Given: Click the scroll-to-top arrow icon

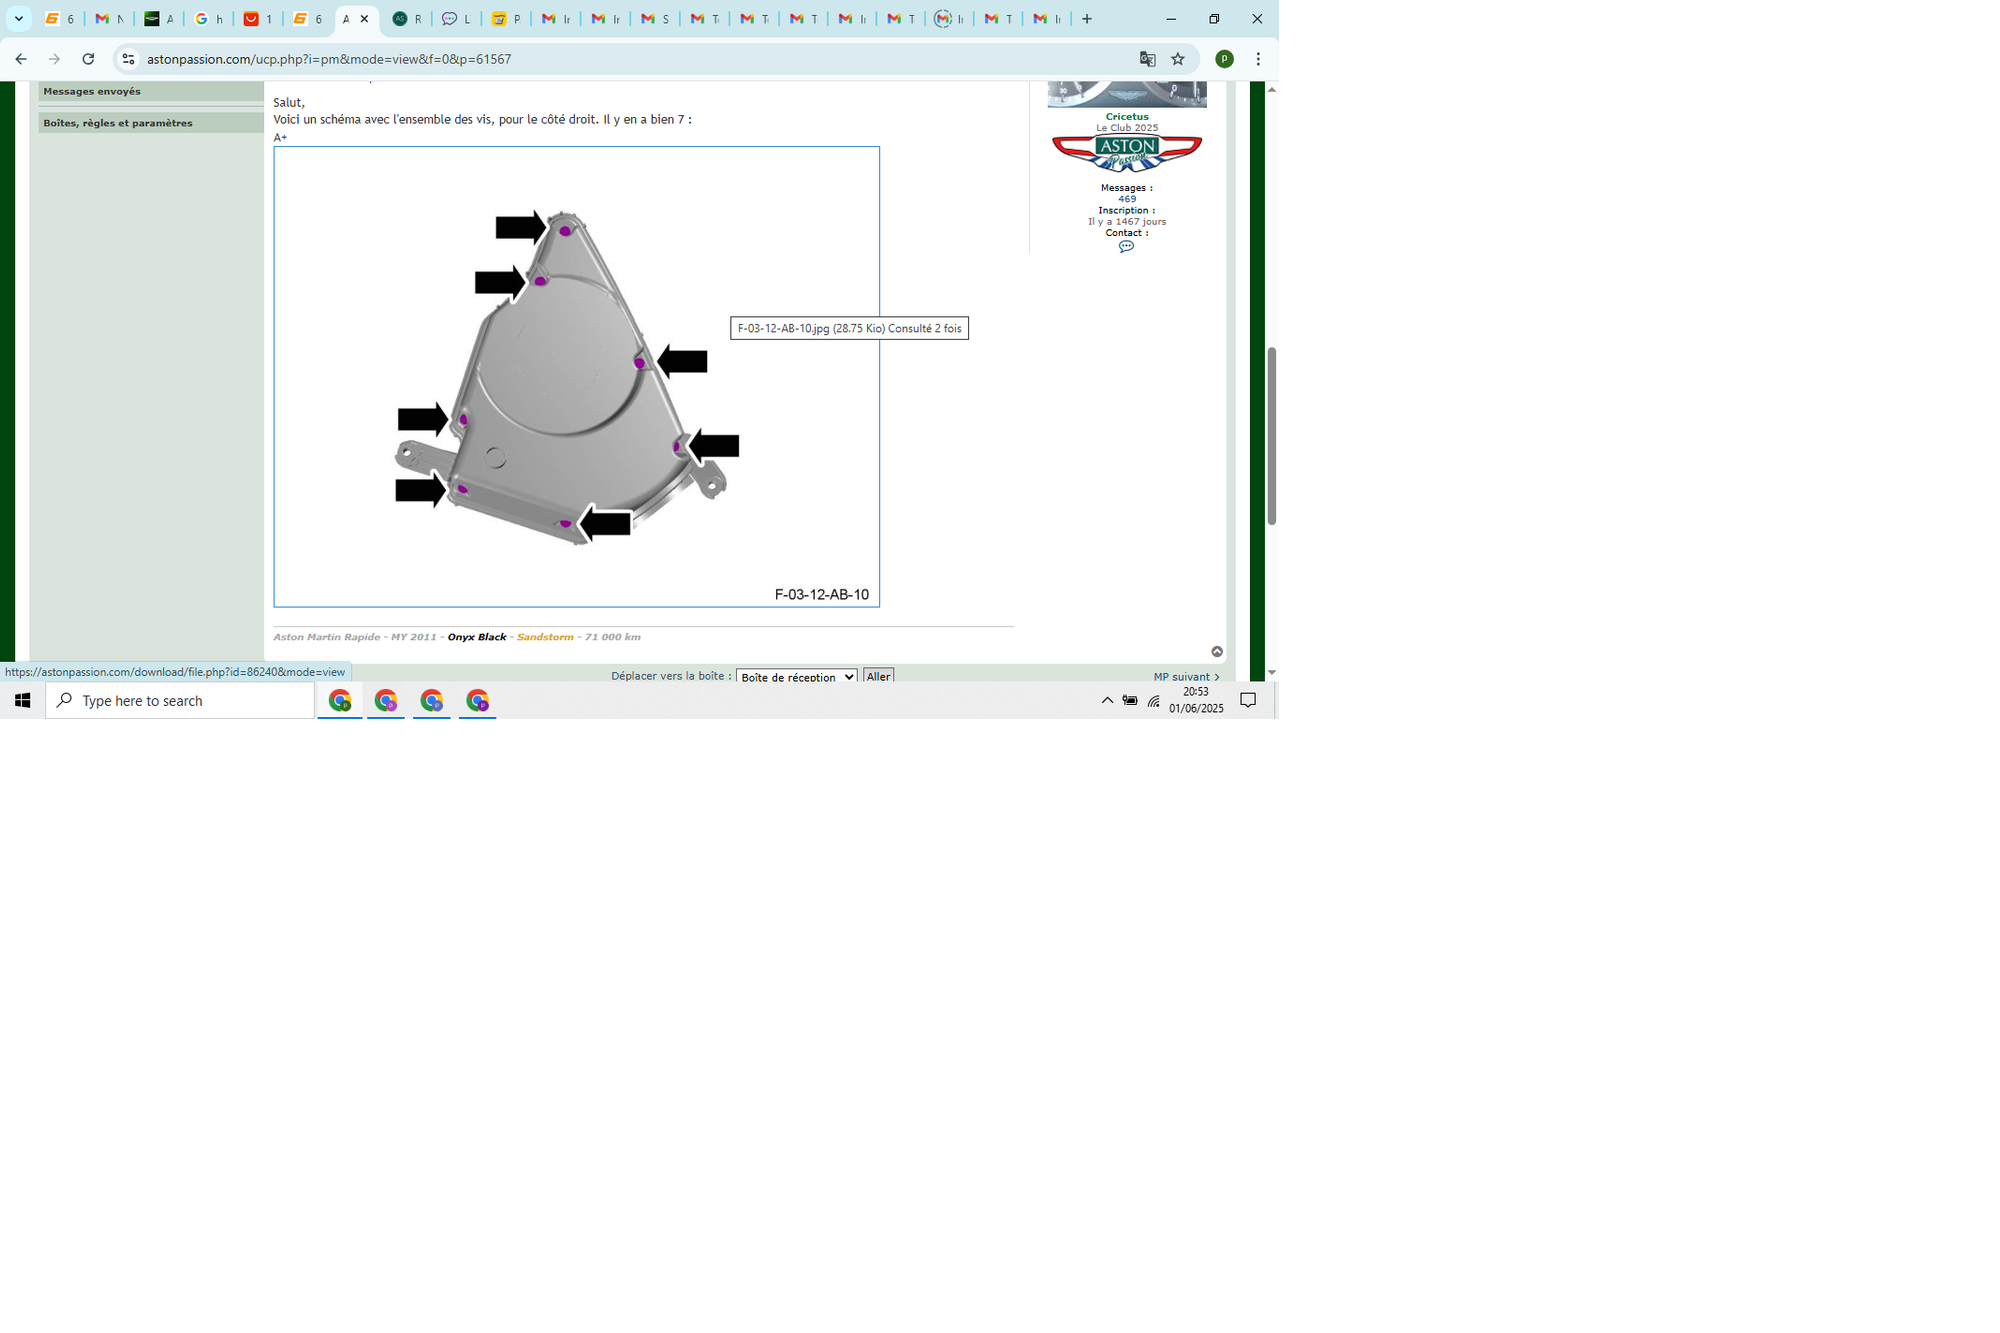Looking at the screenshot, I should point(1217,651).
